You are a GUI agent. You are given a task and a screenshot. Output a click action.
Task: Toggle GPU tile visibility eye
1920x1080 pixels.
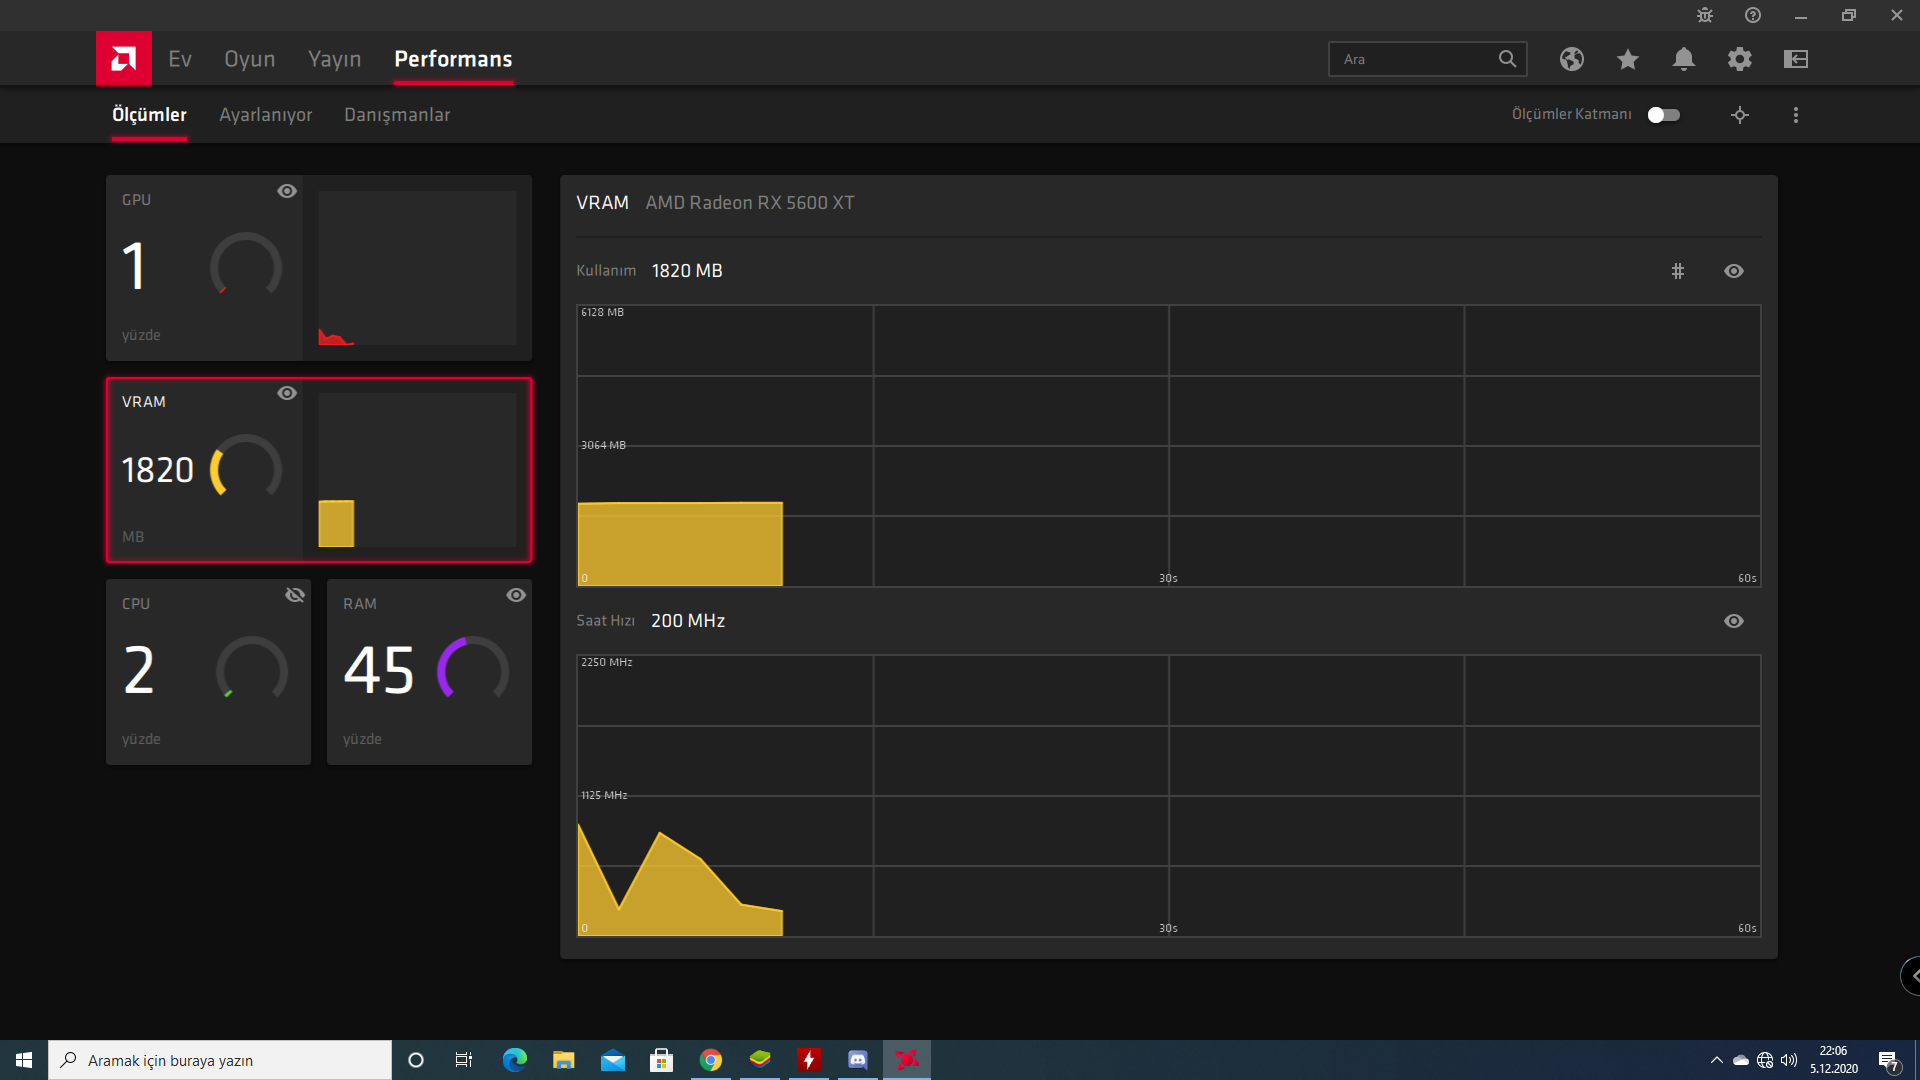point(287,191)
